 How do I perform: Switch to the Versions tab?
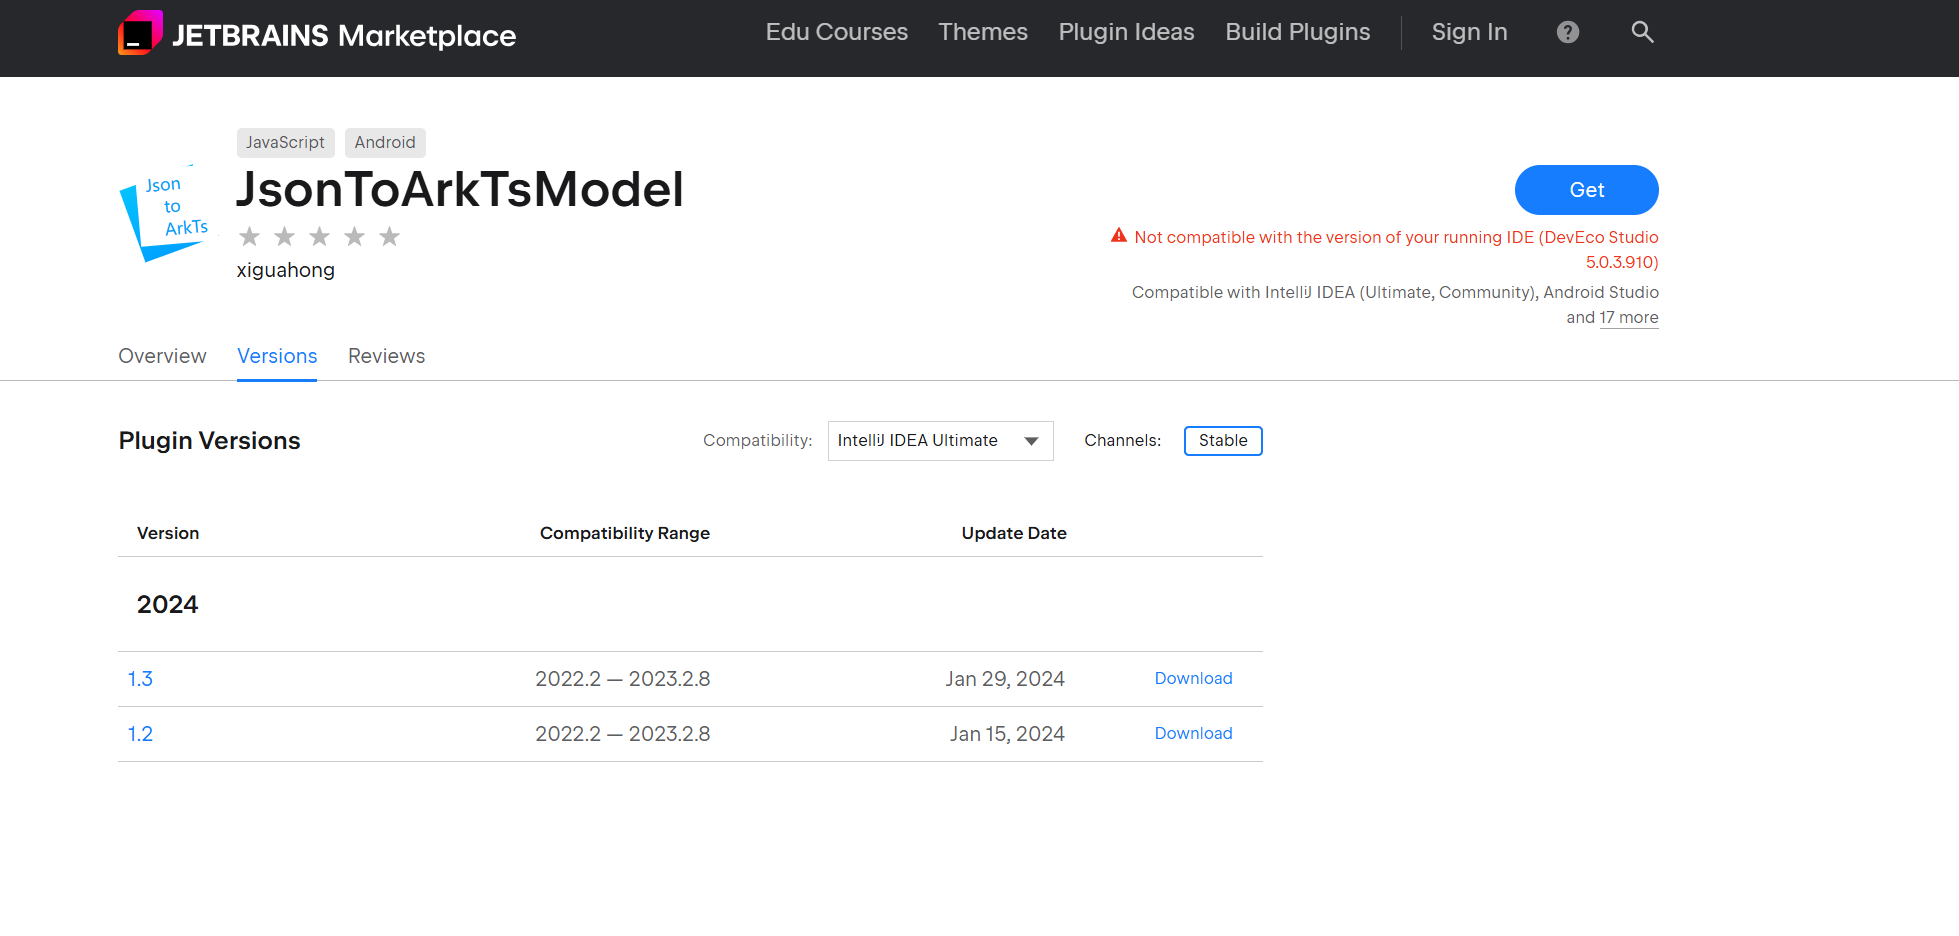[x=277, y=356]
